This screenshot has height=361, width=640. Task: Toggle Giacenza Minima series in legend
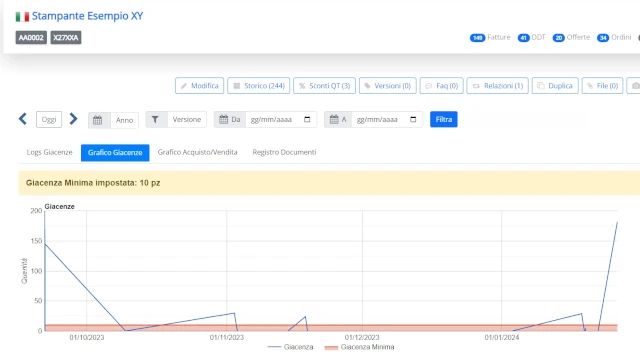coord(360,347)
